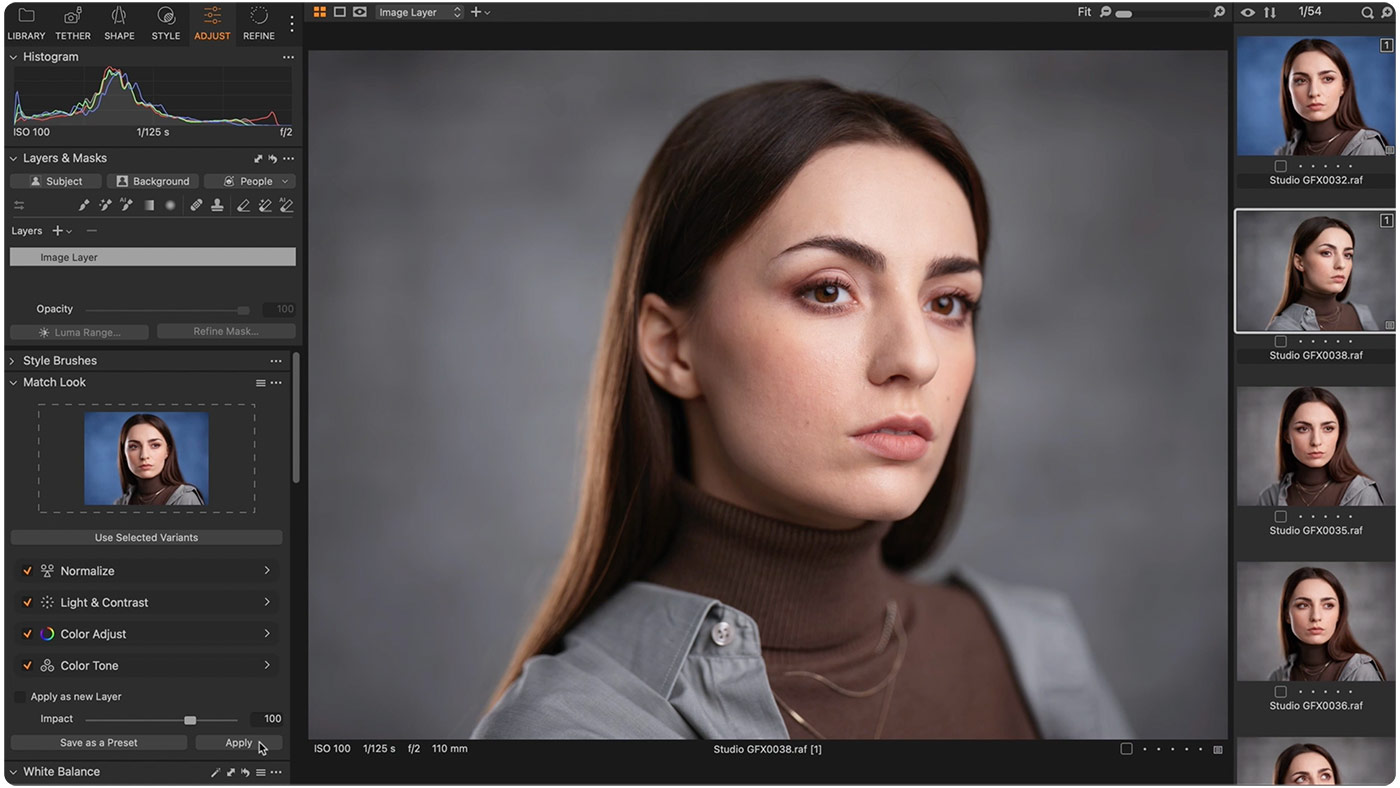This screenshot has height=788, width=1400.
Task: Click Use Selected Variants button
Action: click(x=146, y=538)
